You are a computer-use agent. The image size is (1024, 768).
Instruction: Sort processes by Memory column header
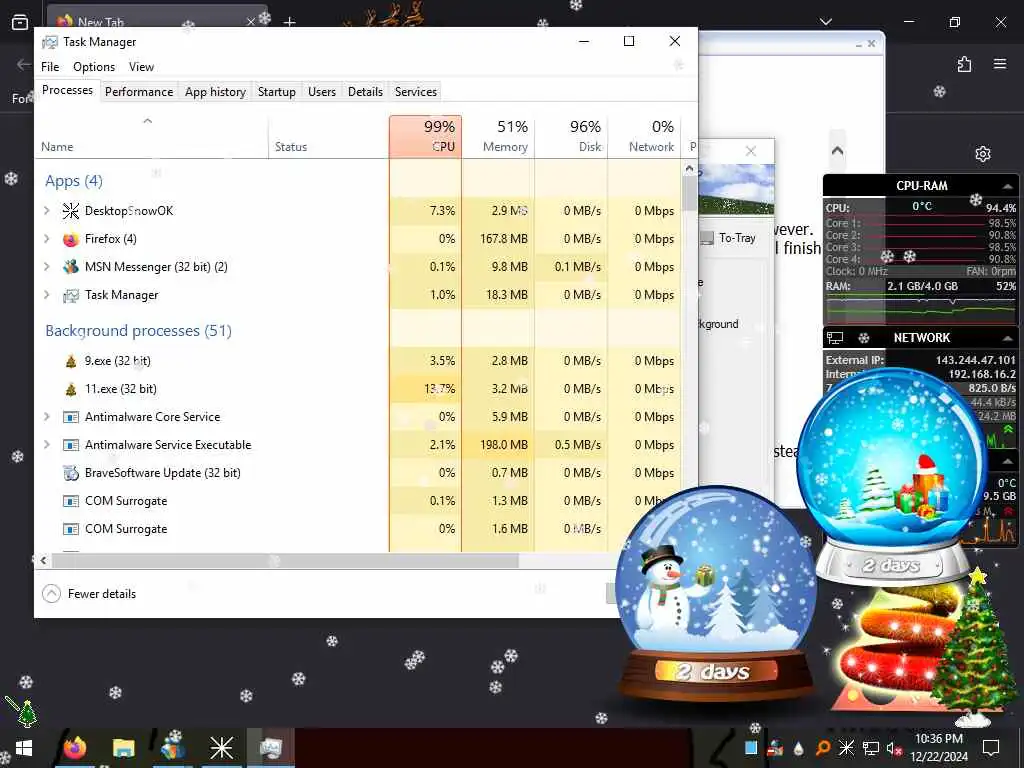pos(498,136)
